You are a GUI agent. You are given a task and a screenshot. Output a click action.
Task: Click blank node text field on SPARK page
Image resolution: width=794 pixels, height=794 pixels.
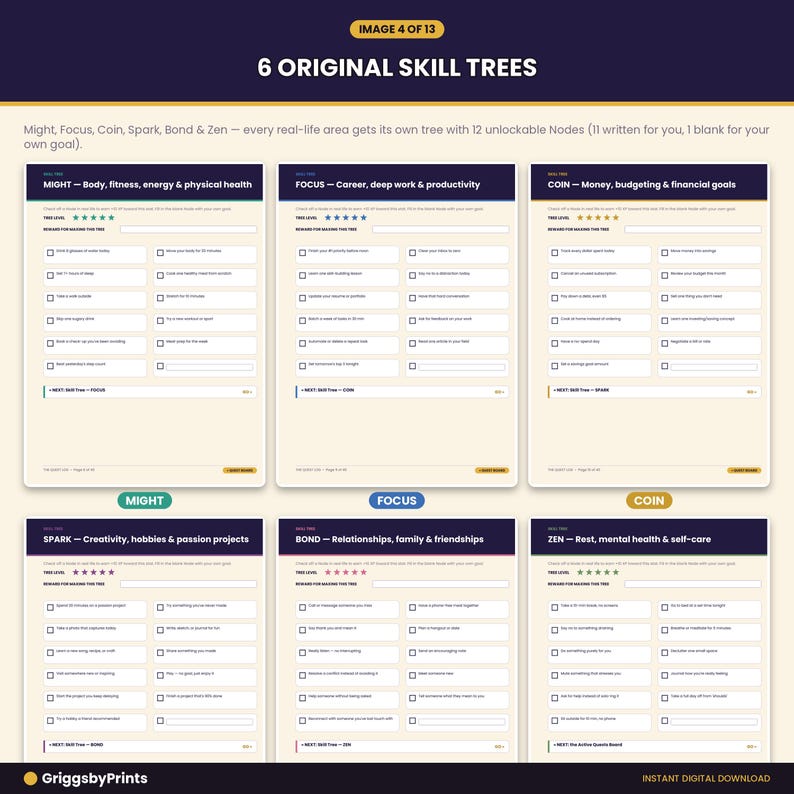209,722
